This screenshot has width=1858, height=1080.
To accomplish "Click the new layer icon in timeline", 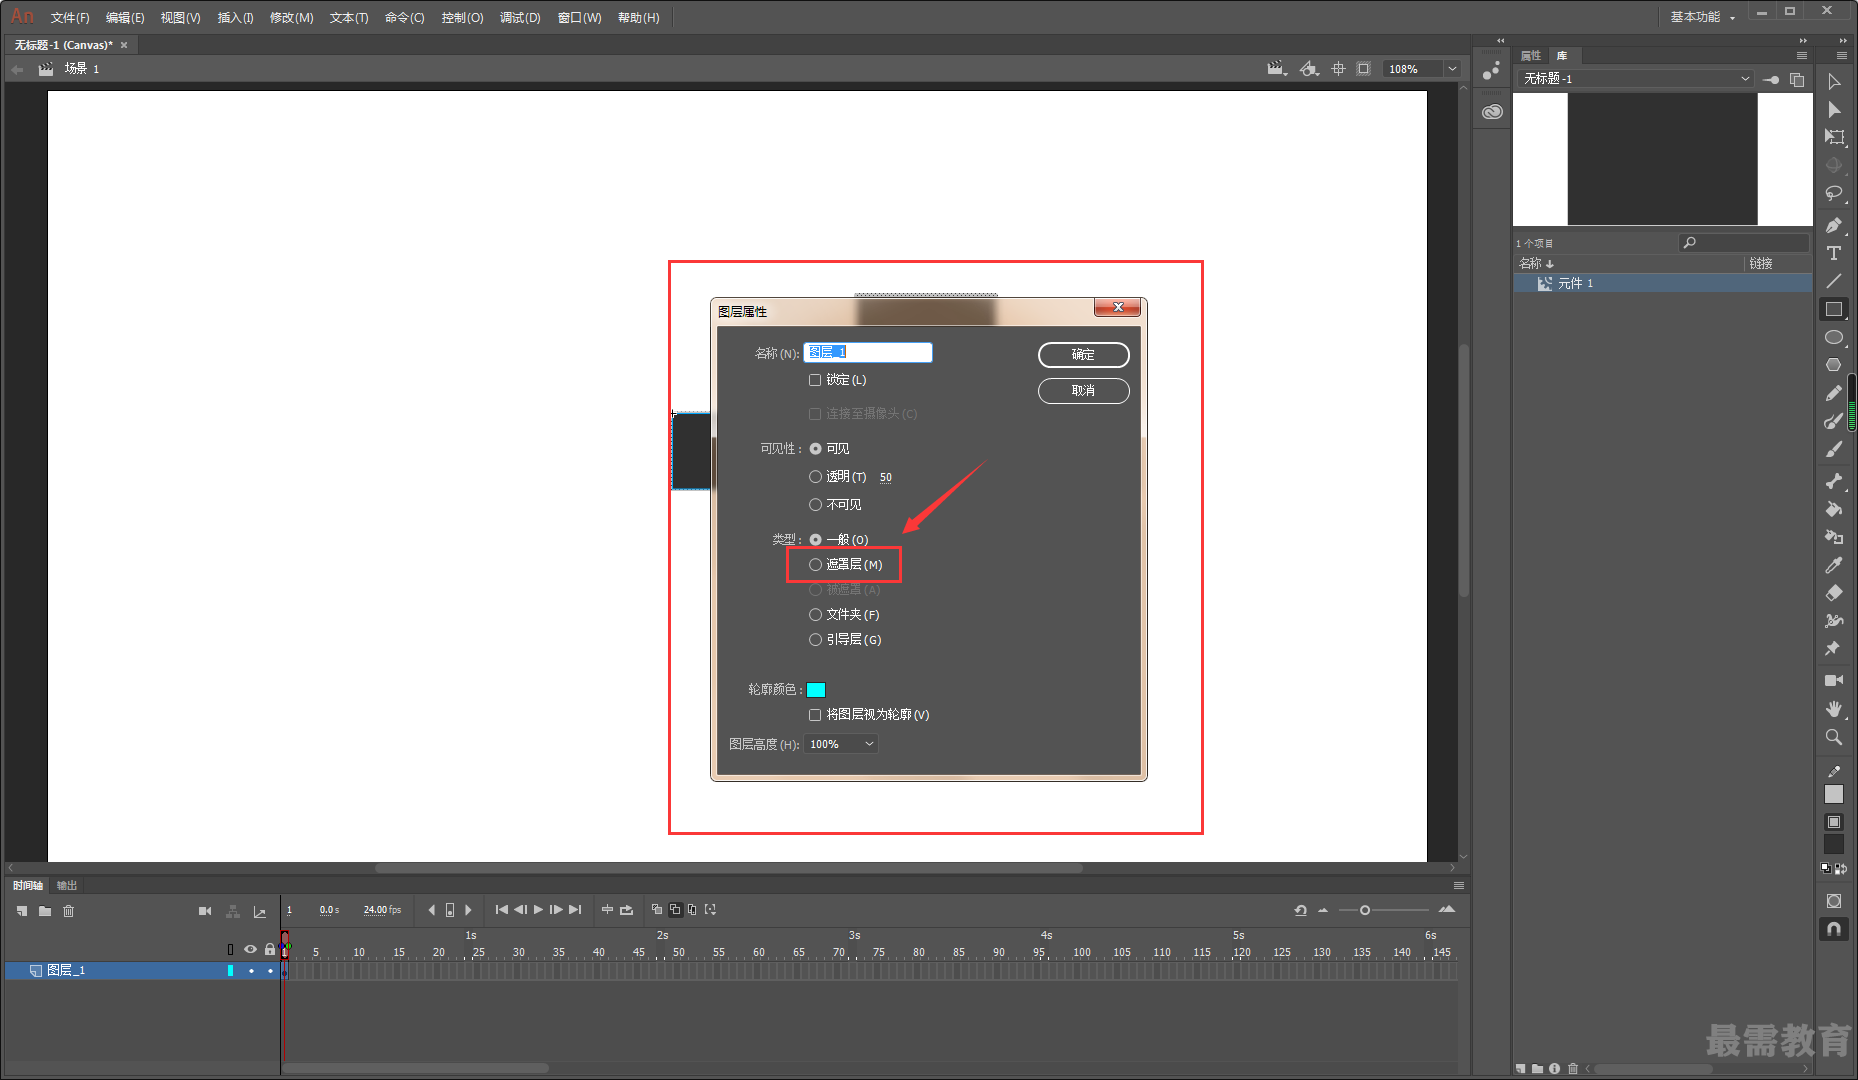I will pyautogui.click(x=22, y=911).
